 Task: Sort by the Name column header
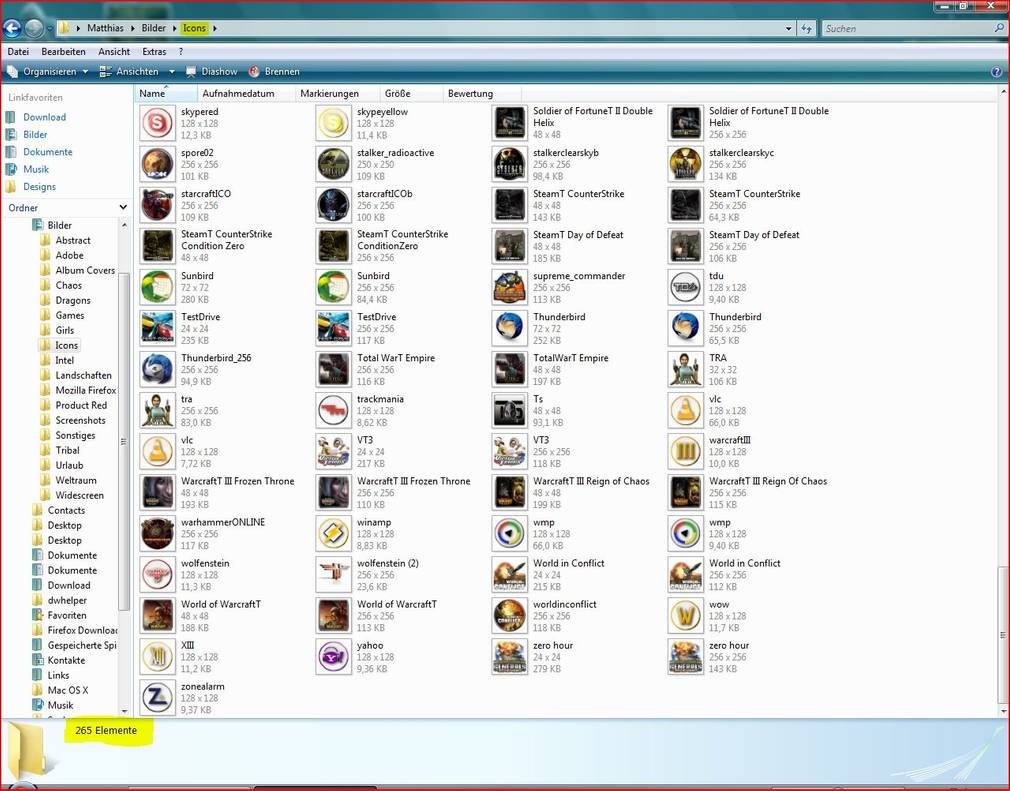pyautogui.click(x=166, y=93)
